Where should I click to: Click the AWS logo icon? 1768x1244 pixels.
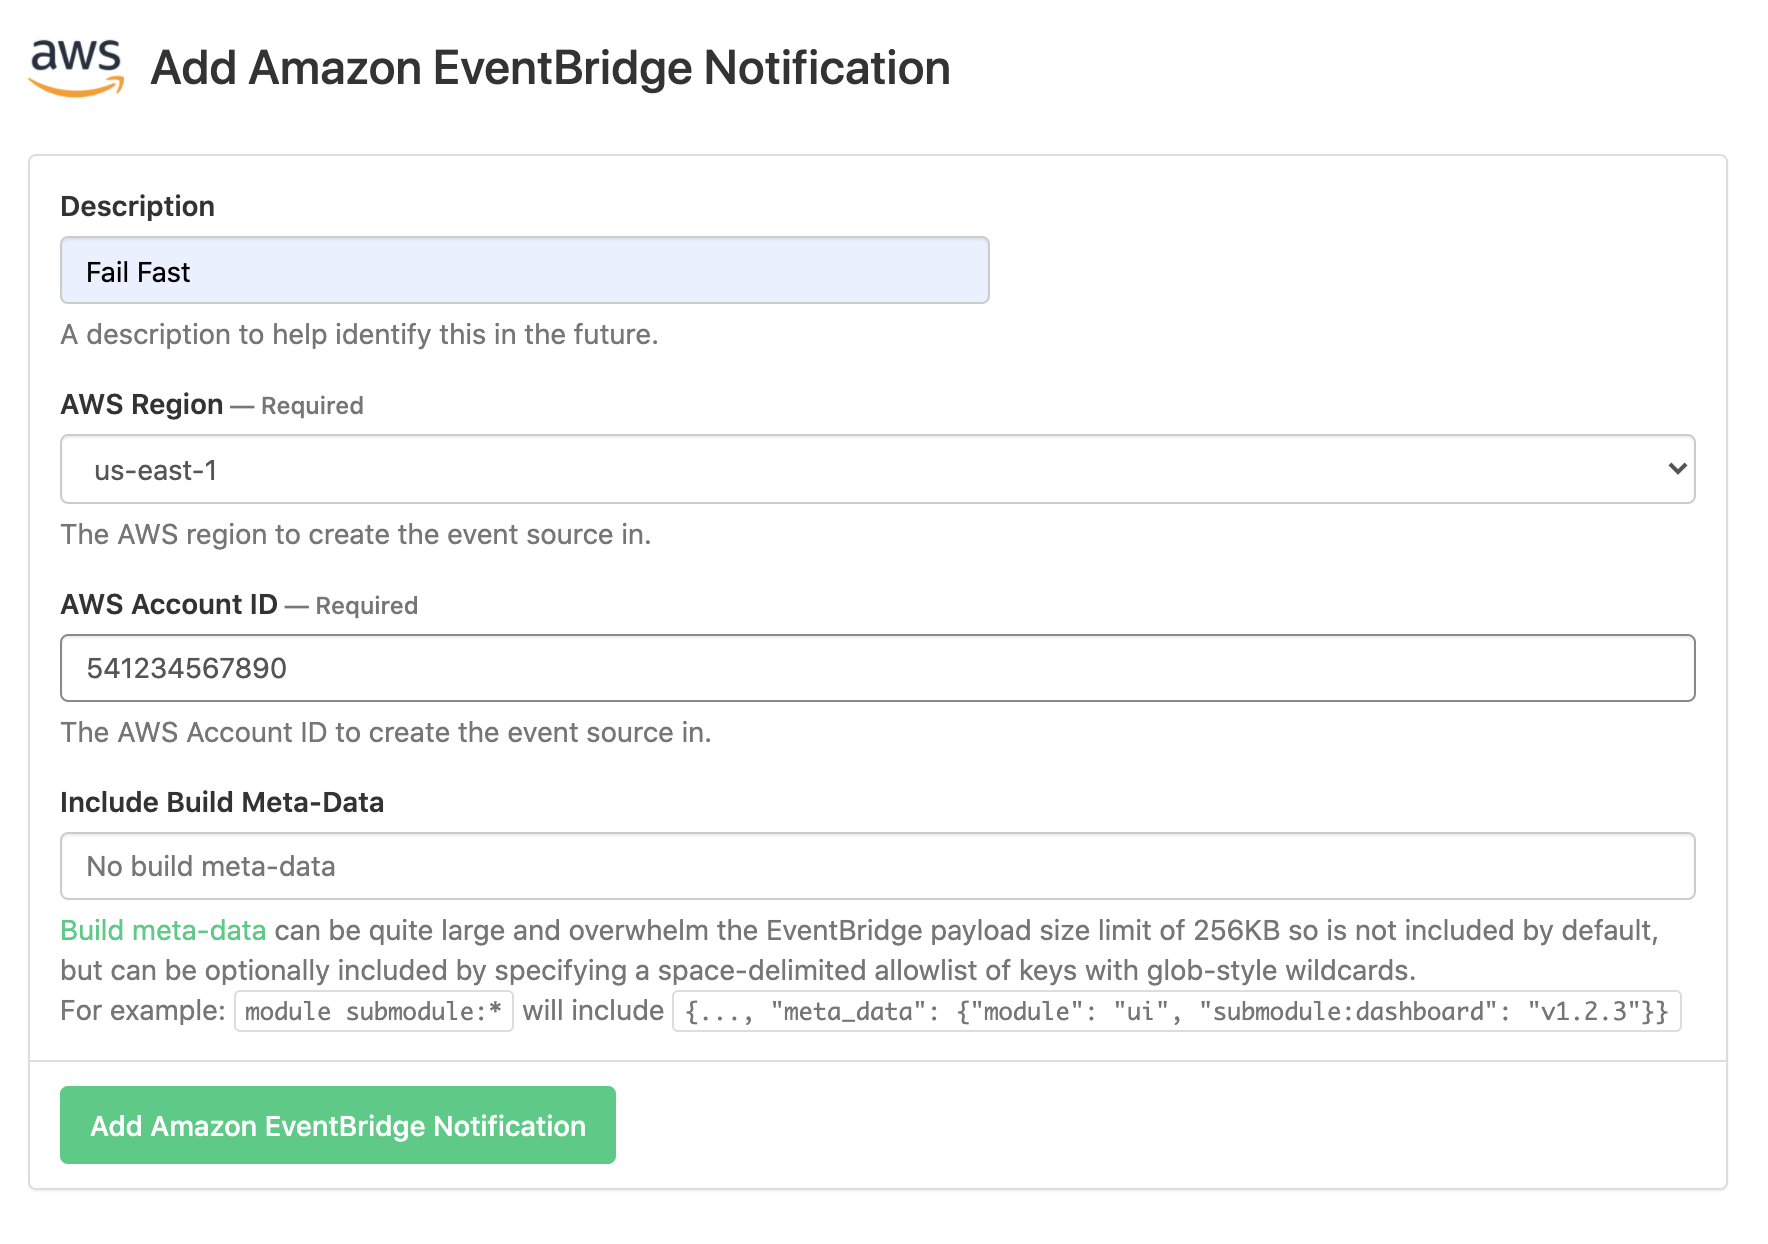point(77,67)
